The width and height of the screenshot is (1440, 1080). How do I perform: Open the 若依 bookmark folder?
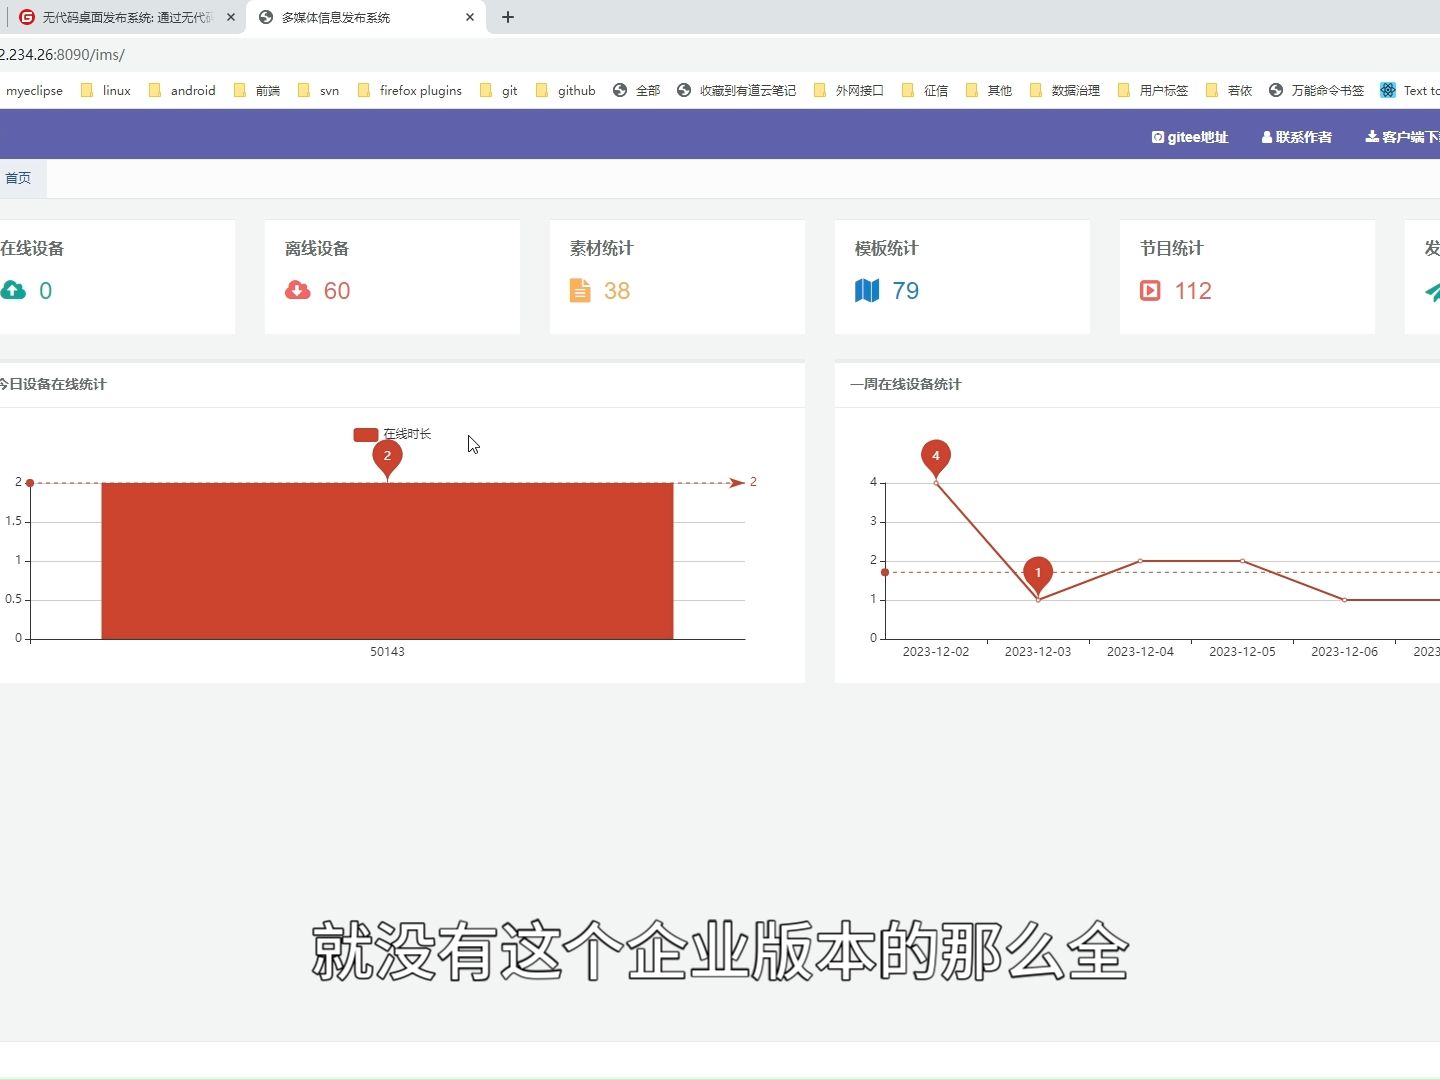tap(1229, 90)
